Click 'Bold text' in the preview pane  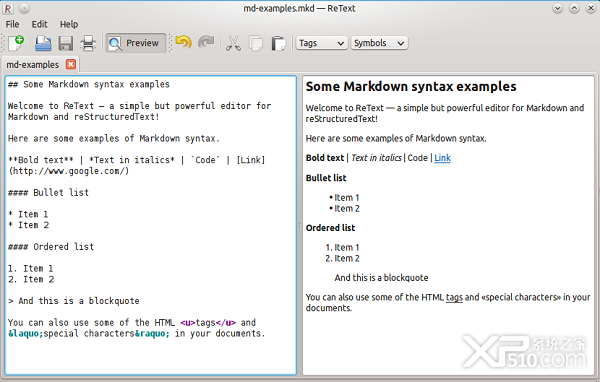tap(325, 158)
